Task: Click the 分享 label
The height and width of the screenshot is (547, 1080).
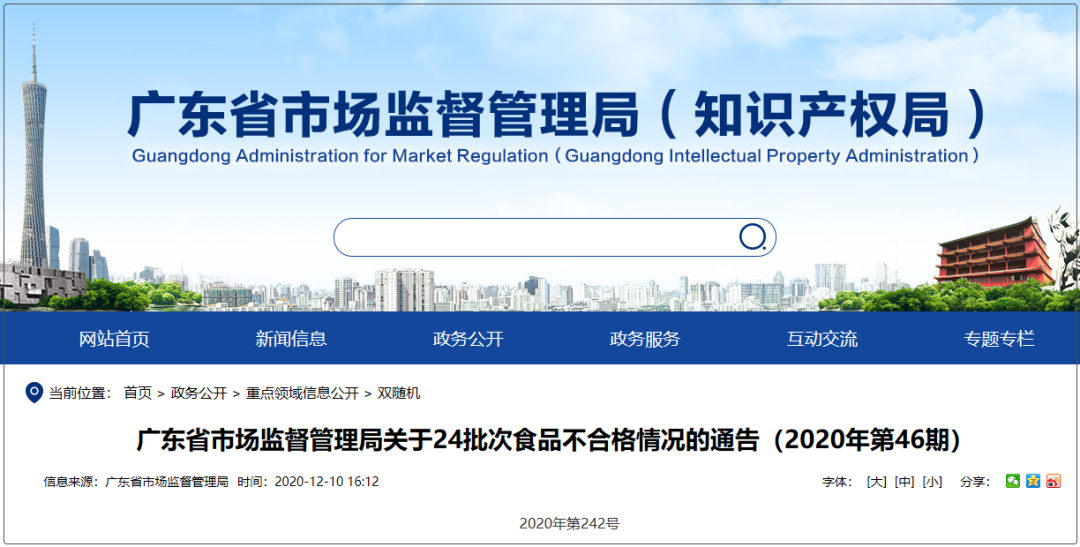Action: (975, 482)
